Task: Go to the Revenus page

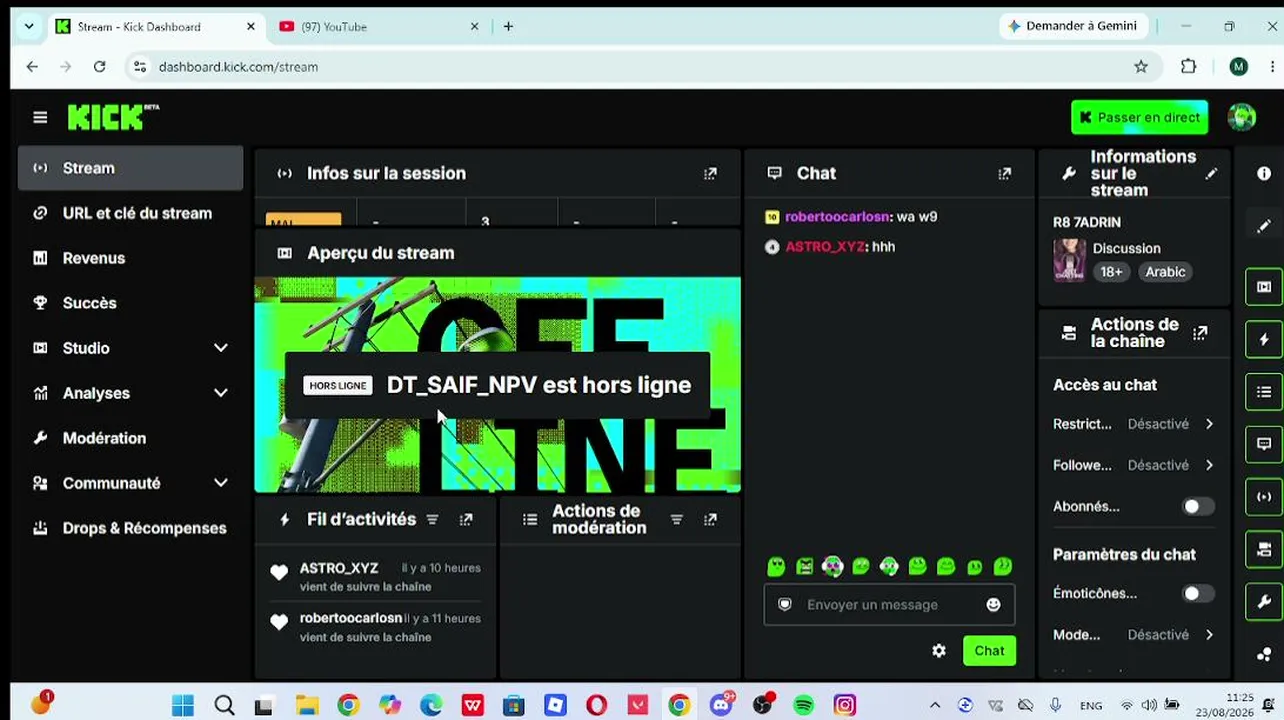Action: coord(130,258)
